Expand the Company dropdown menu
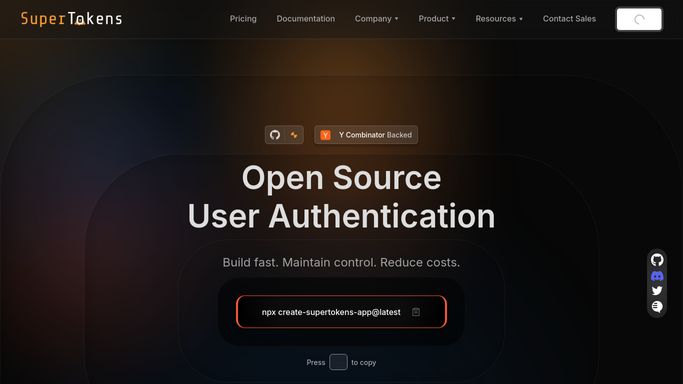This screenshot has height=384, width=683. pyautogui.click(x=376, y=19)
